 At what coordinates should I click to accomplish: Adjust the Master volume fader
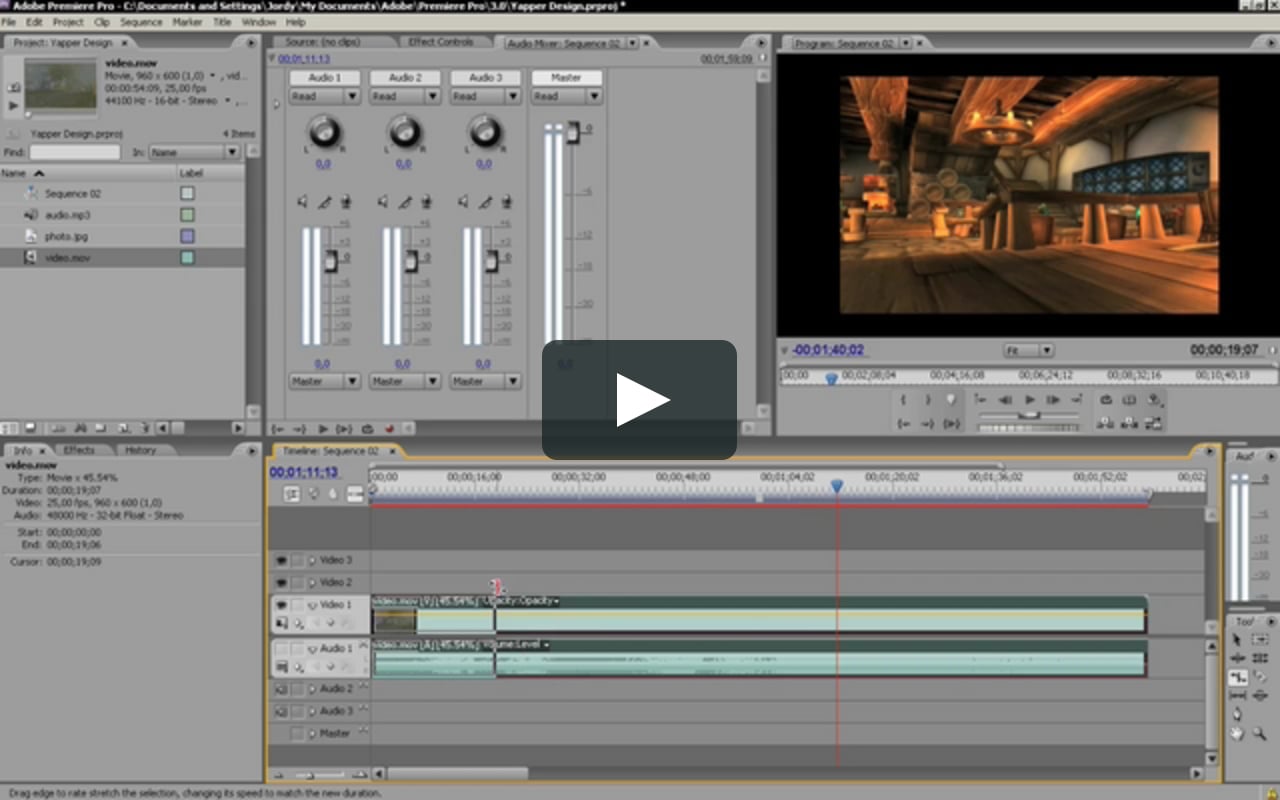(573, 131)
